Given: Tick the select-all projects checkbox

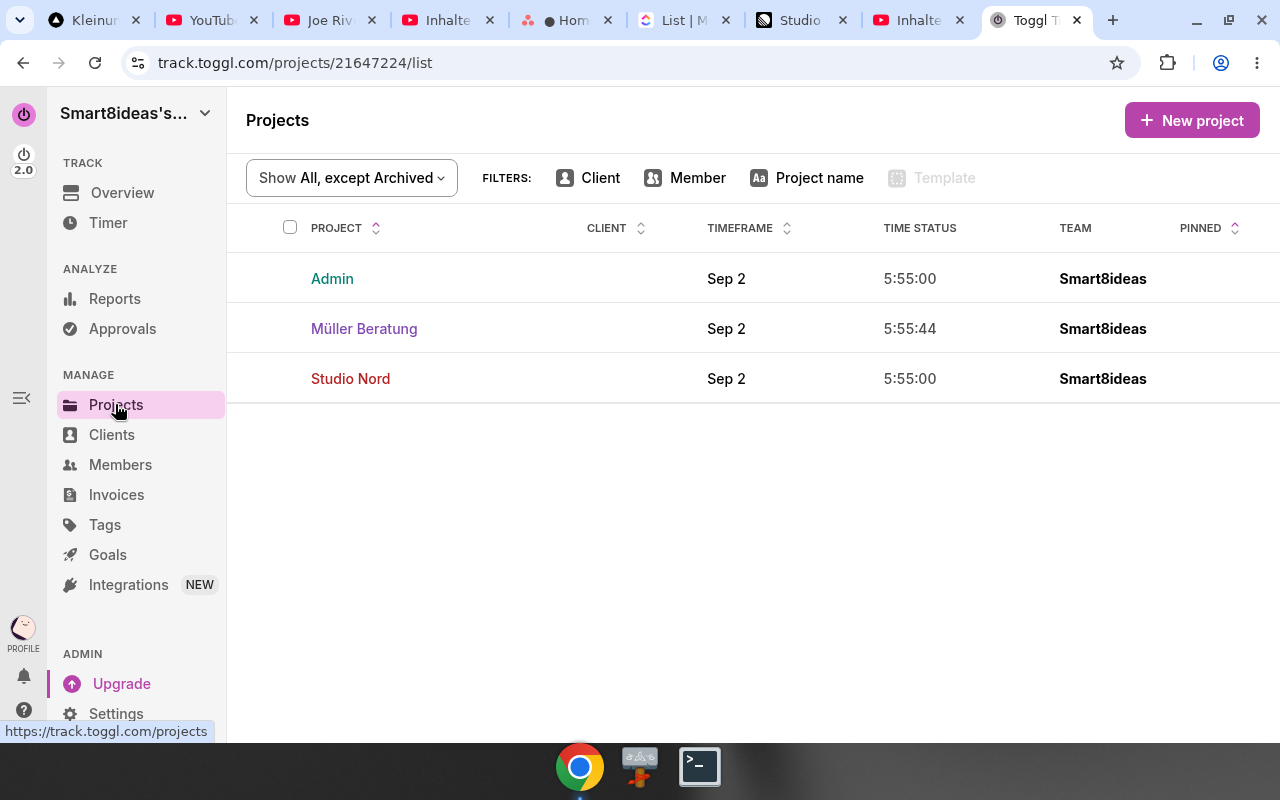Looking at the screenshot, I should (x=290, y=227).
